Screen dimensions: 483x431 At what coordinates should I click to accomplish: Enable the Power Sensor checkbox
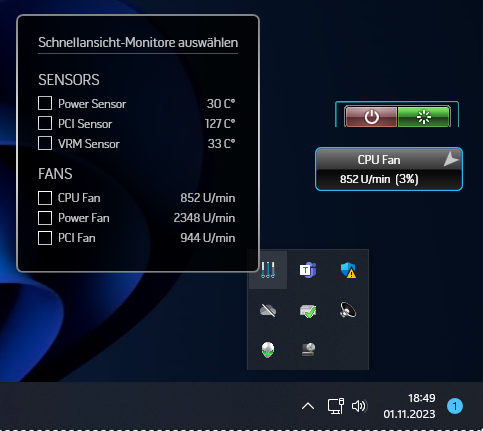point(45,103)
